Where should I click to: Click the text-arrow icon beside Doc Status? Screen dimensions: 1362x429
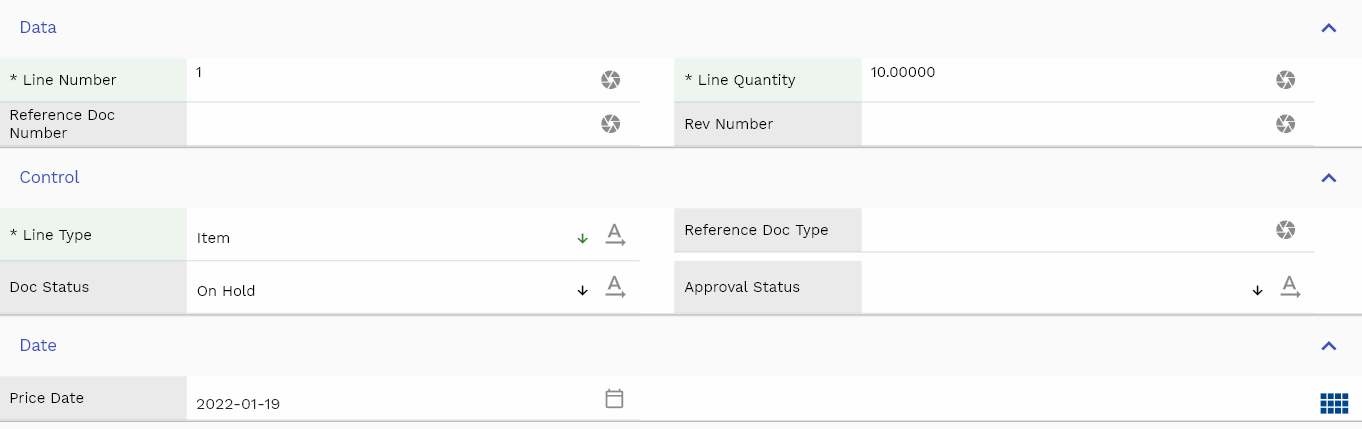(615, 288)
